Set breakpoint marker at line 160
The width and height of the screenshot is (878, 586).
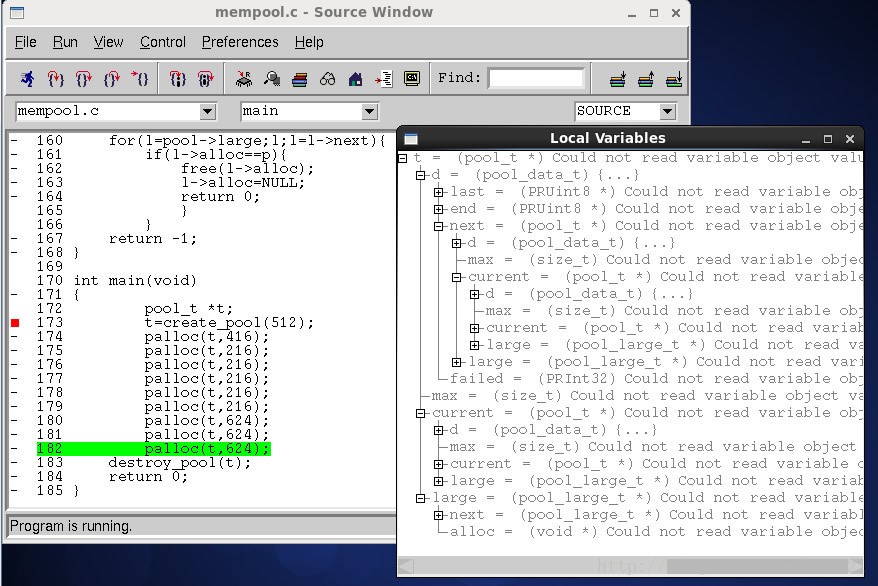tap(14, 140)
